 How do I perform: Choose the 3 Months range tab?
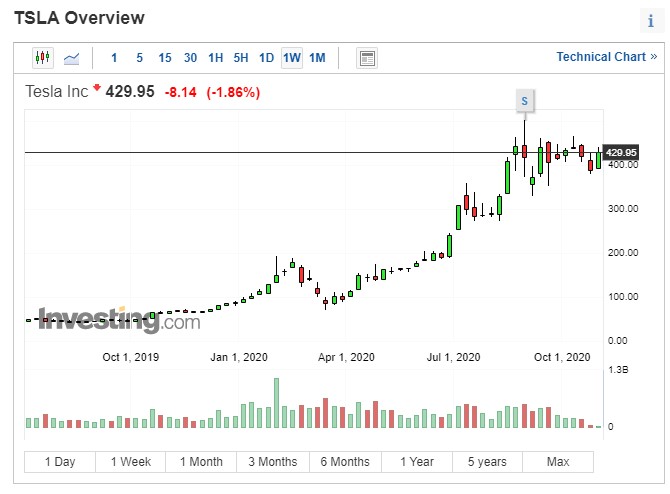pos(273,462)
